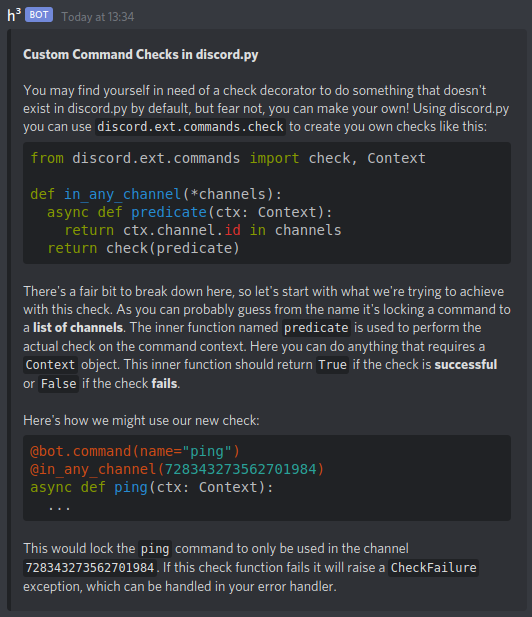Click the embed title Custom Command Checks
This screenshot has height=617, width=532.
tap(140, 54)
